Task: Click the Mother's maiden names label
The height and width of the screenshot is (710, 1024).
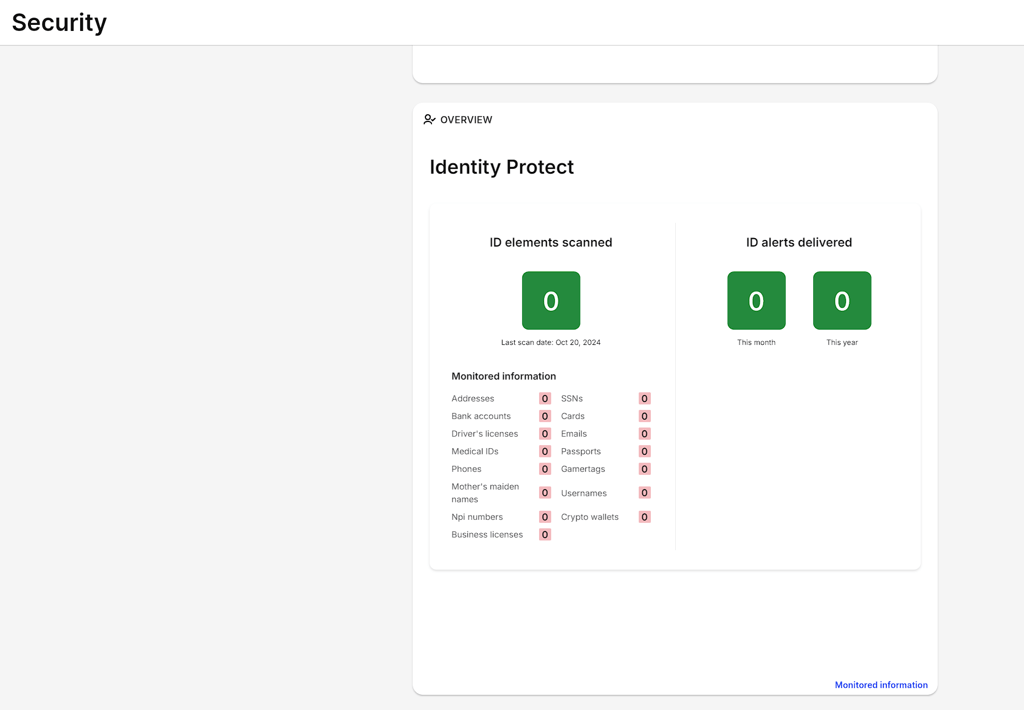Action: tap(485, 492)
